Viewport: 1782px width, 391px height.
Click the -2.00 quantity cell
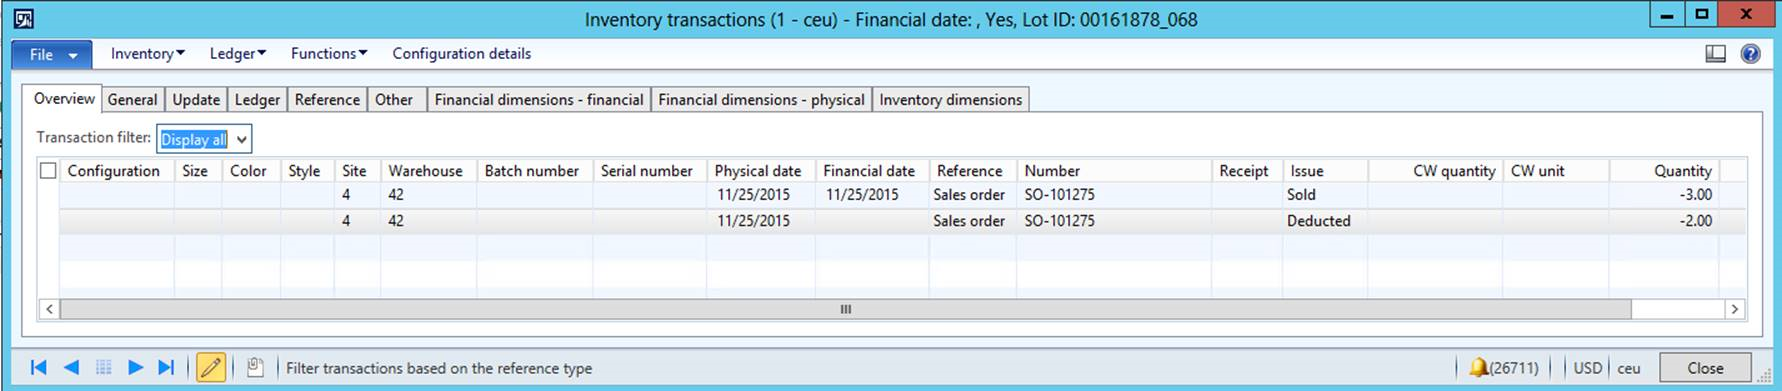1664,221
